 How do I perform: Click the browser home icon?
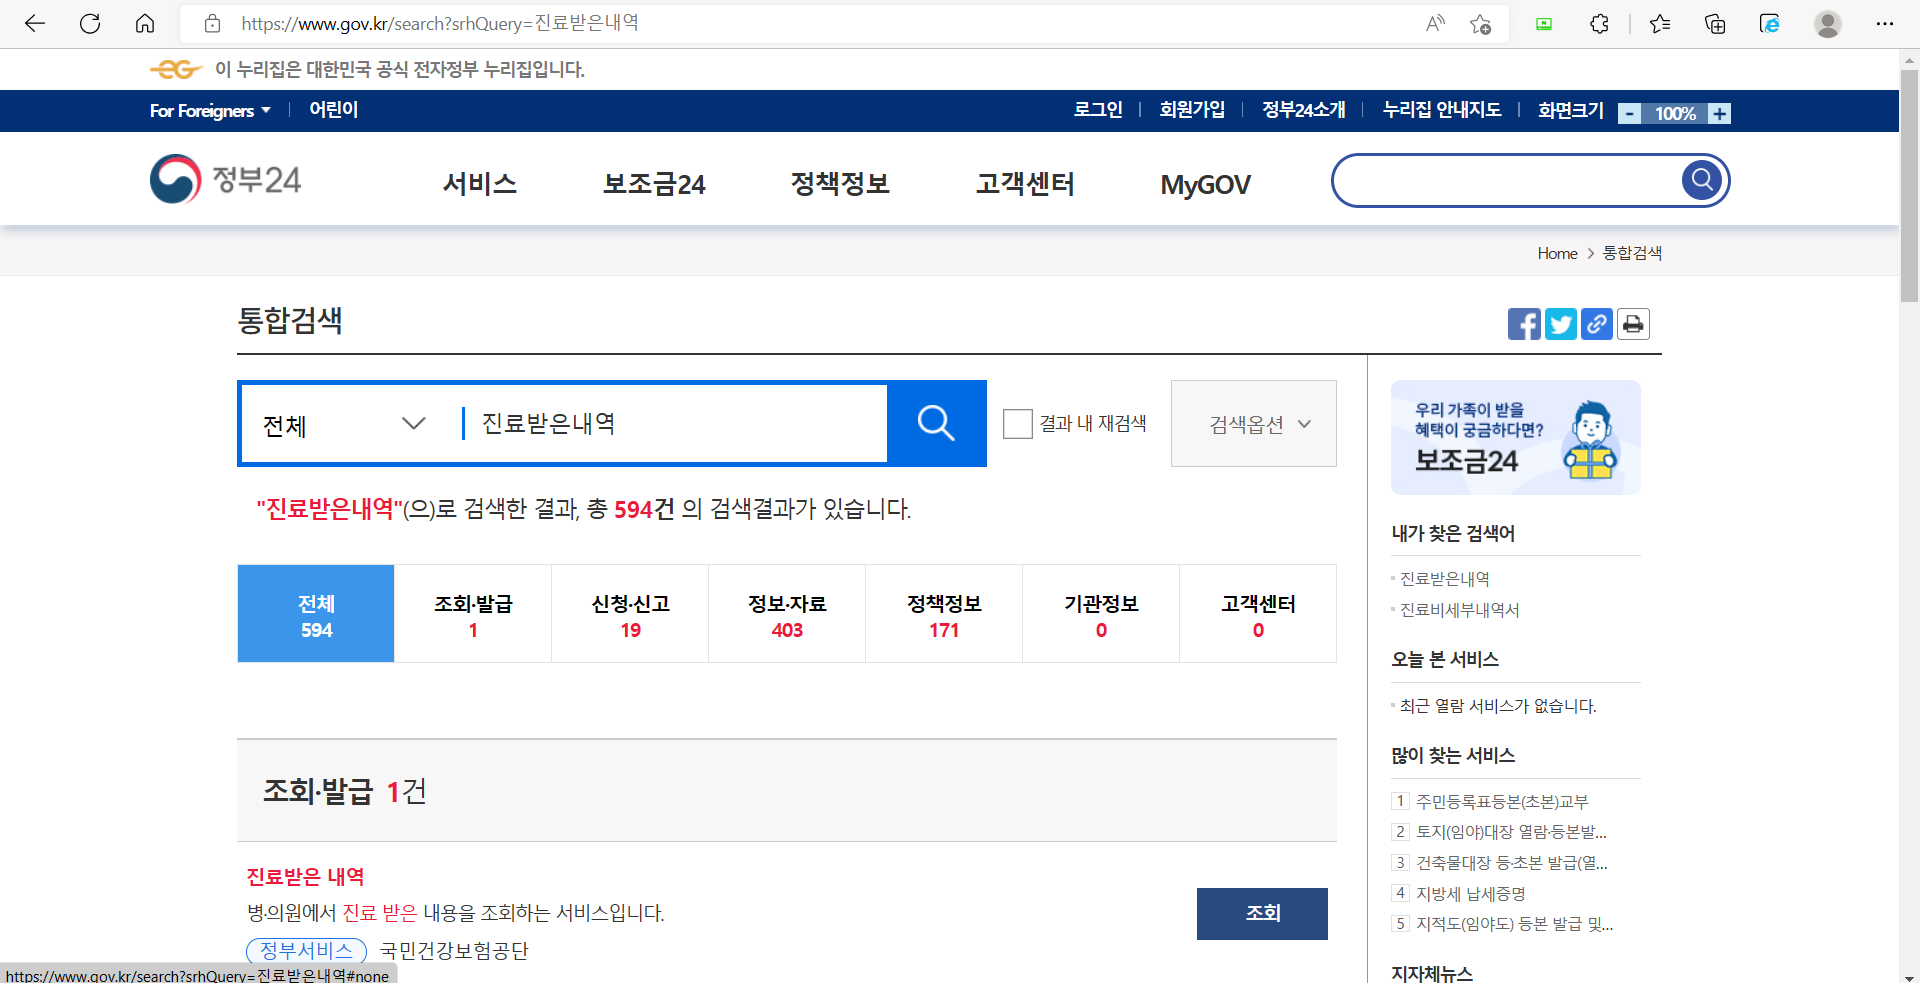click(145, 23)
